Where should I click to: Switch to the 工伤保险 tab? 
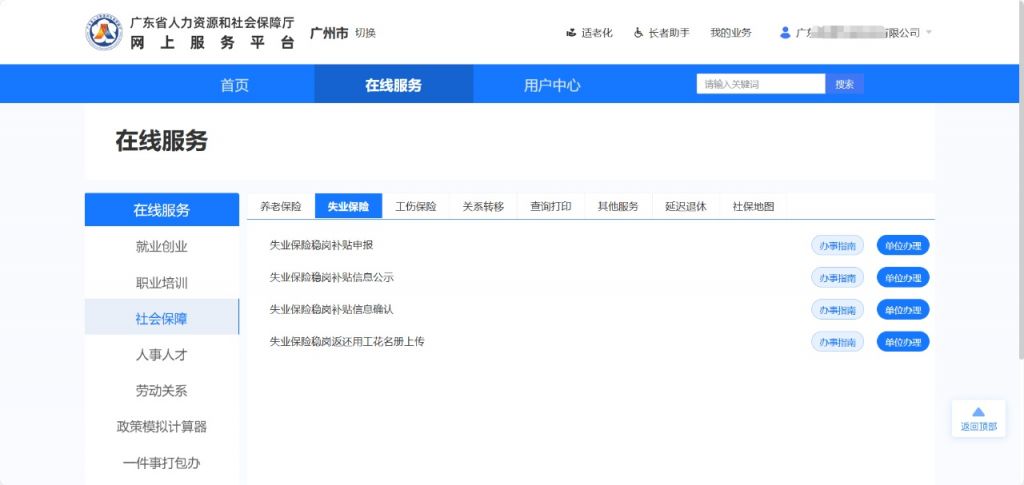(x=415, y=207)
